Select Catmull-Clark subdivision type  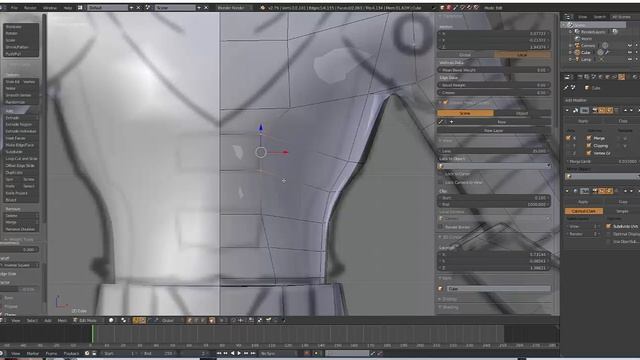(x=584, y=211)
